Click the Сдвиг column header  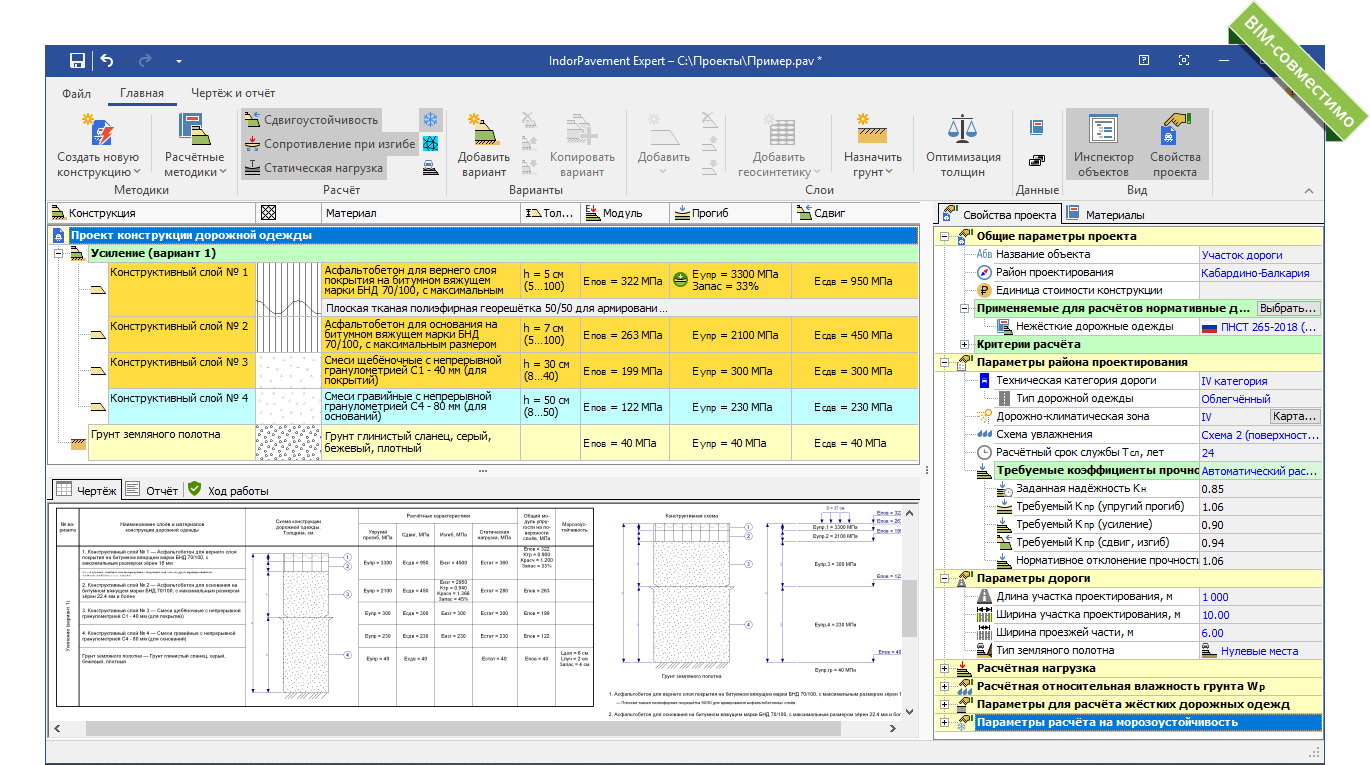[856, 213]
